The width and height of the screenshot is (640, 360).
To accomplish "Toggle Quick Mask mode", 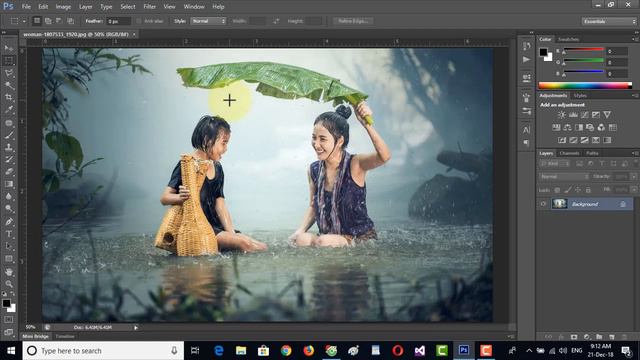I will tap(9, 320).
